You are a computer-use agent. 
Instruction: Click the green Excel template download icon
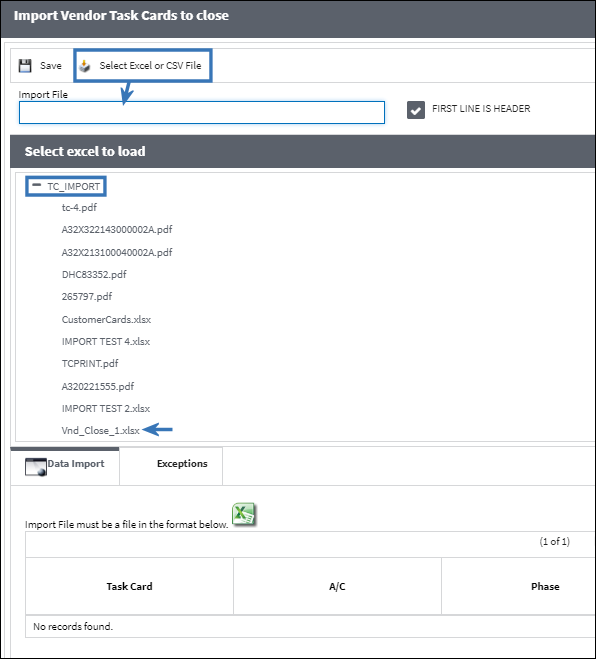[x=244, y=514]
